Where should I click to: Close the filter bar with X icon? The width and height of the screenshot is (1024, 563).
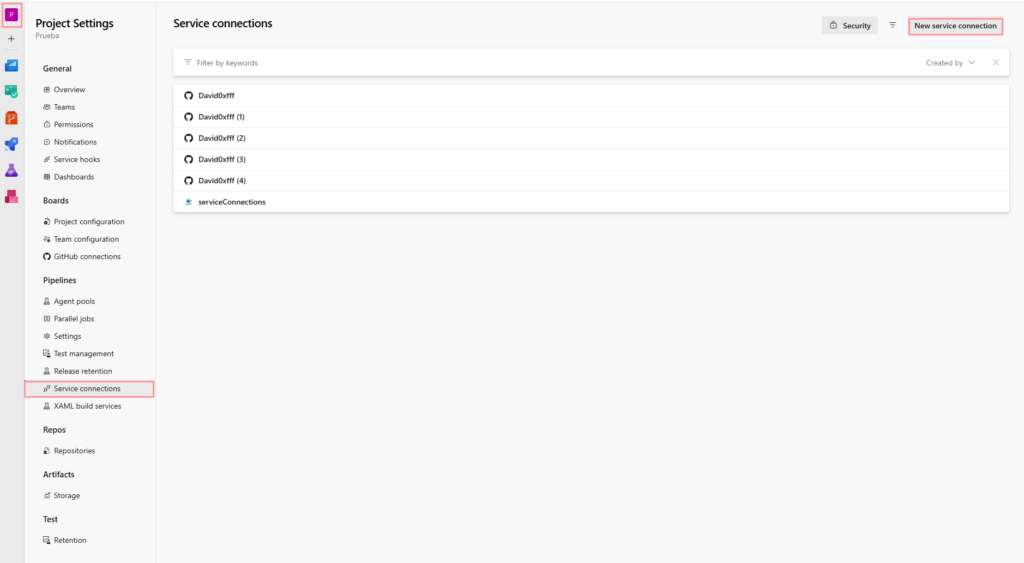(995, 63)
